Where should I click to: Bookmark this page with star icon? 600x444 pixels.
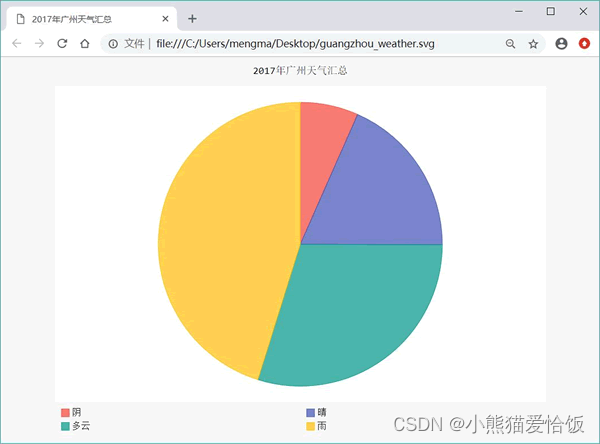(533, 44)
